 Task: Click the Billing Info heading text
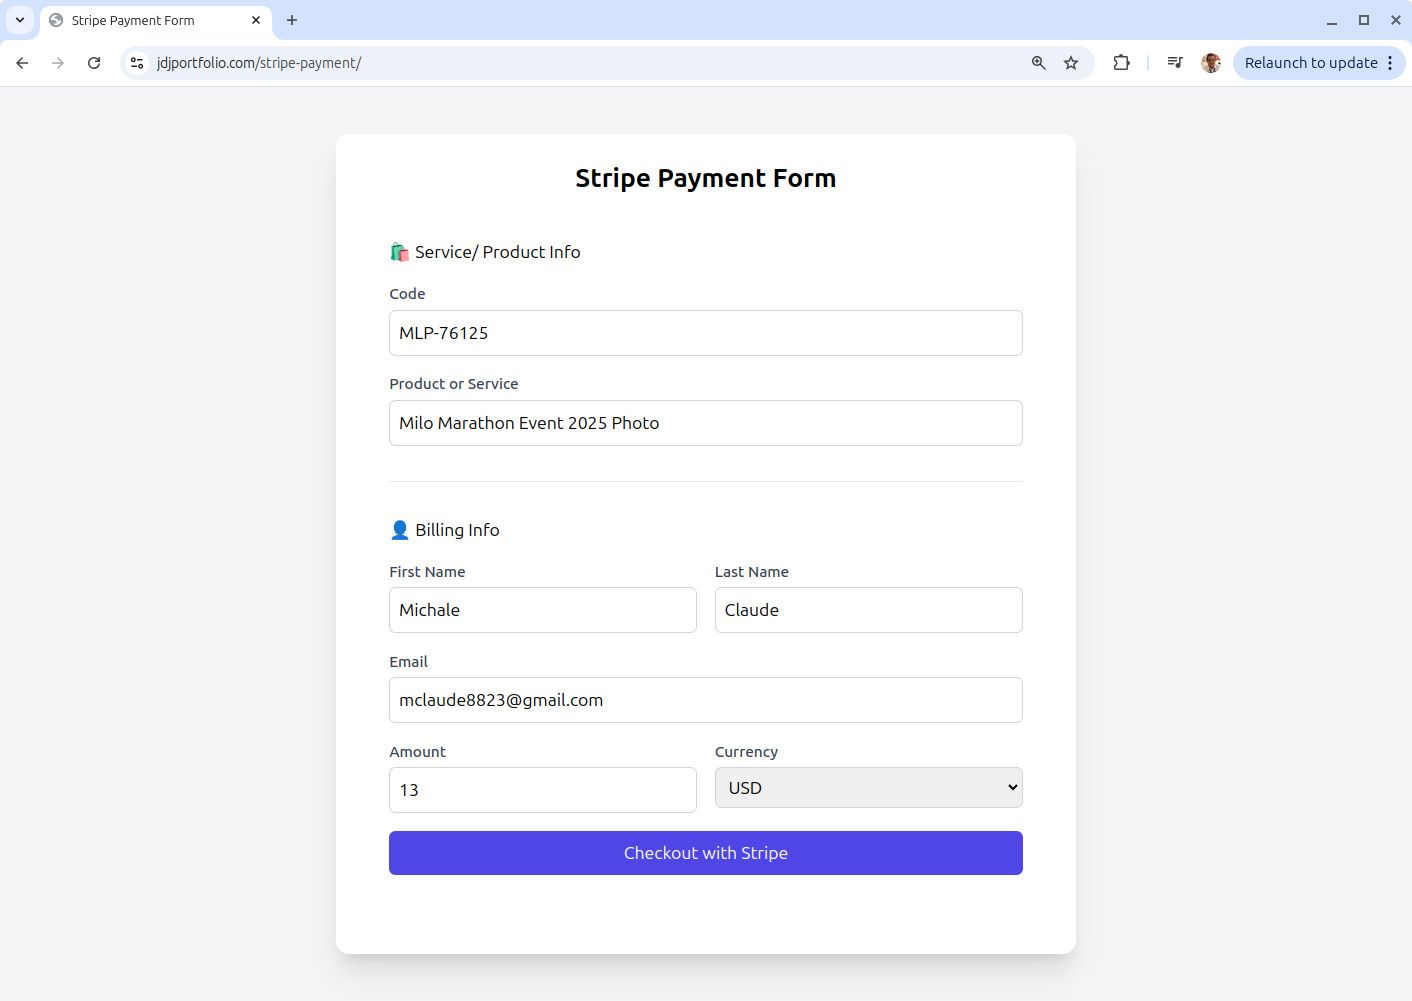pos(457,530)
